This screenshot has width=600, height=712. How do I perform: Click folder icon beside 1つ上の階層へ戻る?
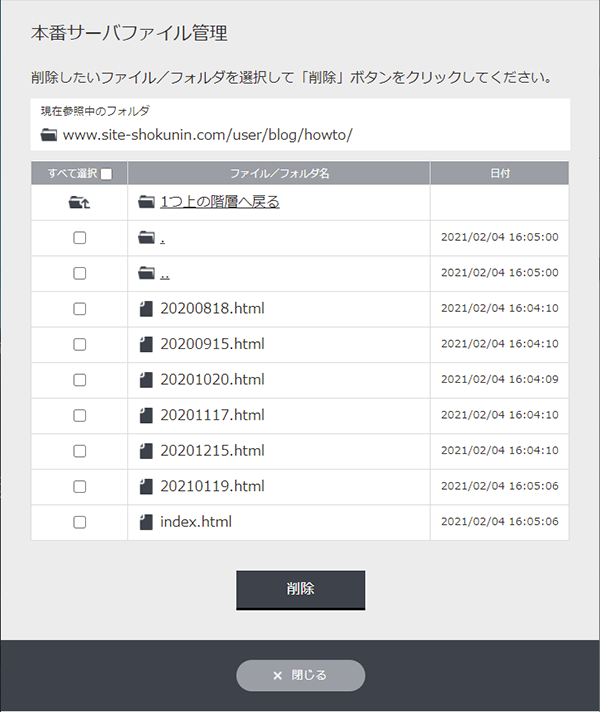(146, 202)
